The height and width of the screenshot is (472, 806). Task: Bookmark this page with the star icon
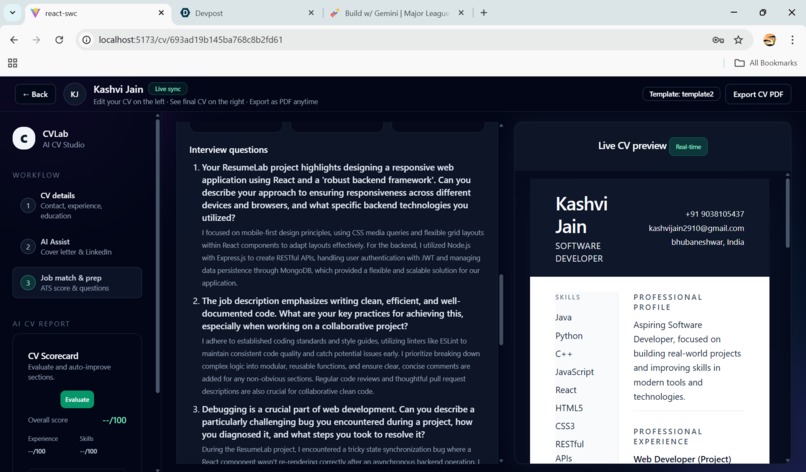coord(738,40)
